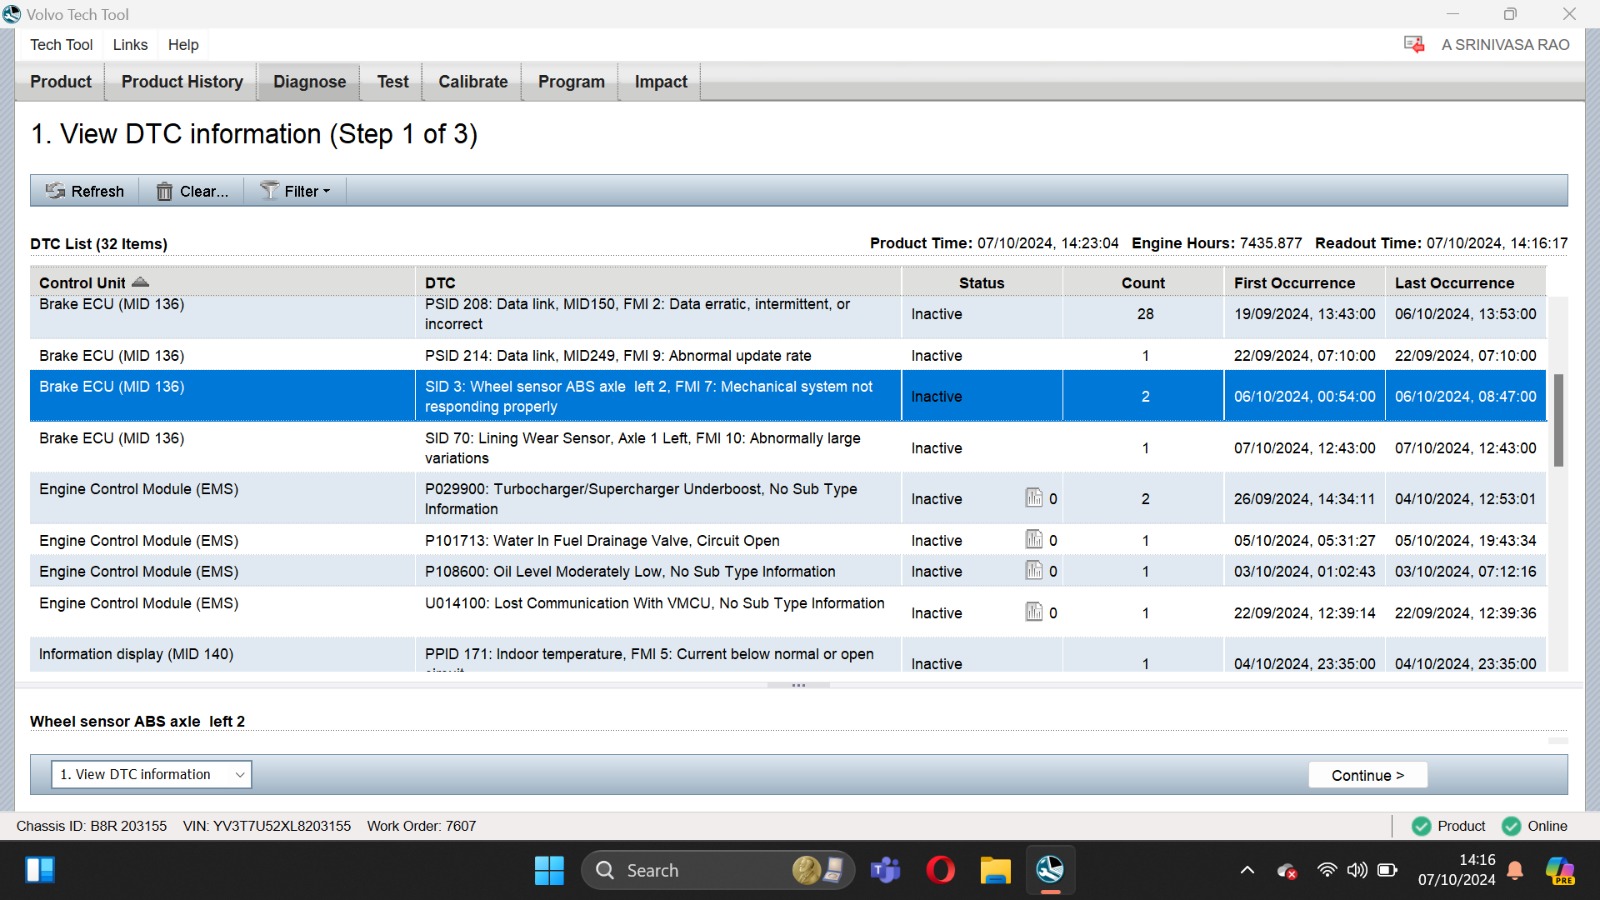Open File Explorer from taskbar

click(995, 870)
